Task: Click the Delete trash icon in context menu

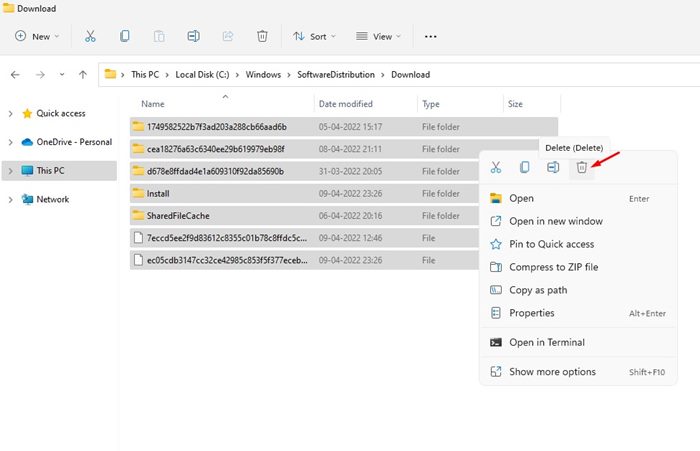Action: pyautogui.click(x=581, y=168)
